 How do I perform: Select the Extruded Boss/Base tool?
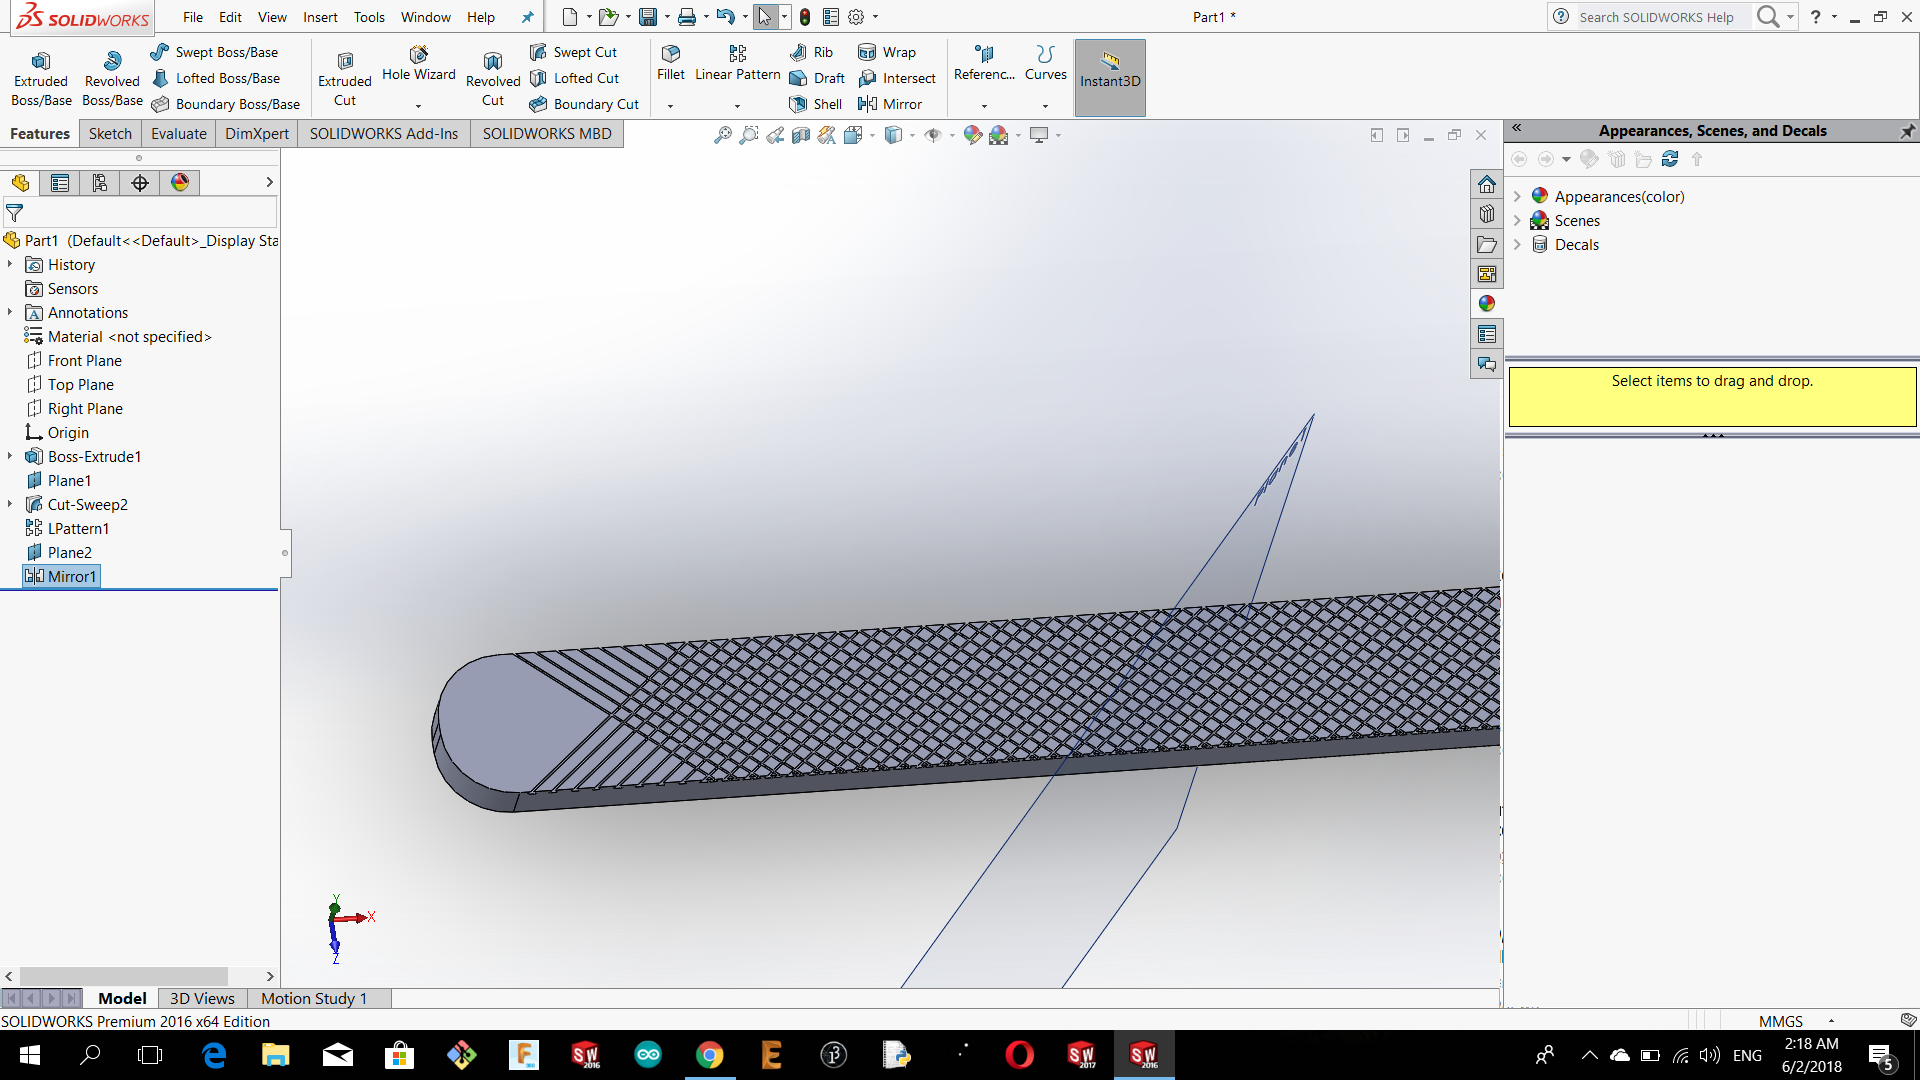tap(41, 79)
